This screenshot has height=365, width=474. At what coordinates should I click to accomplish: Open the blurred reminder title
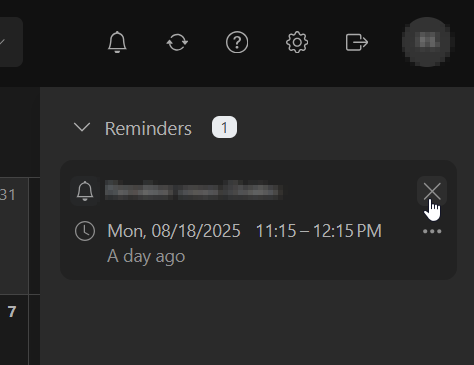click(x=194, y=190)
